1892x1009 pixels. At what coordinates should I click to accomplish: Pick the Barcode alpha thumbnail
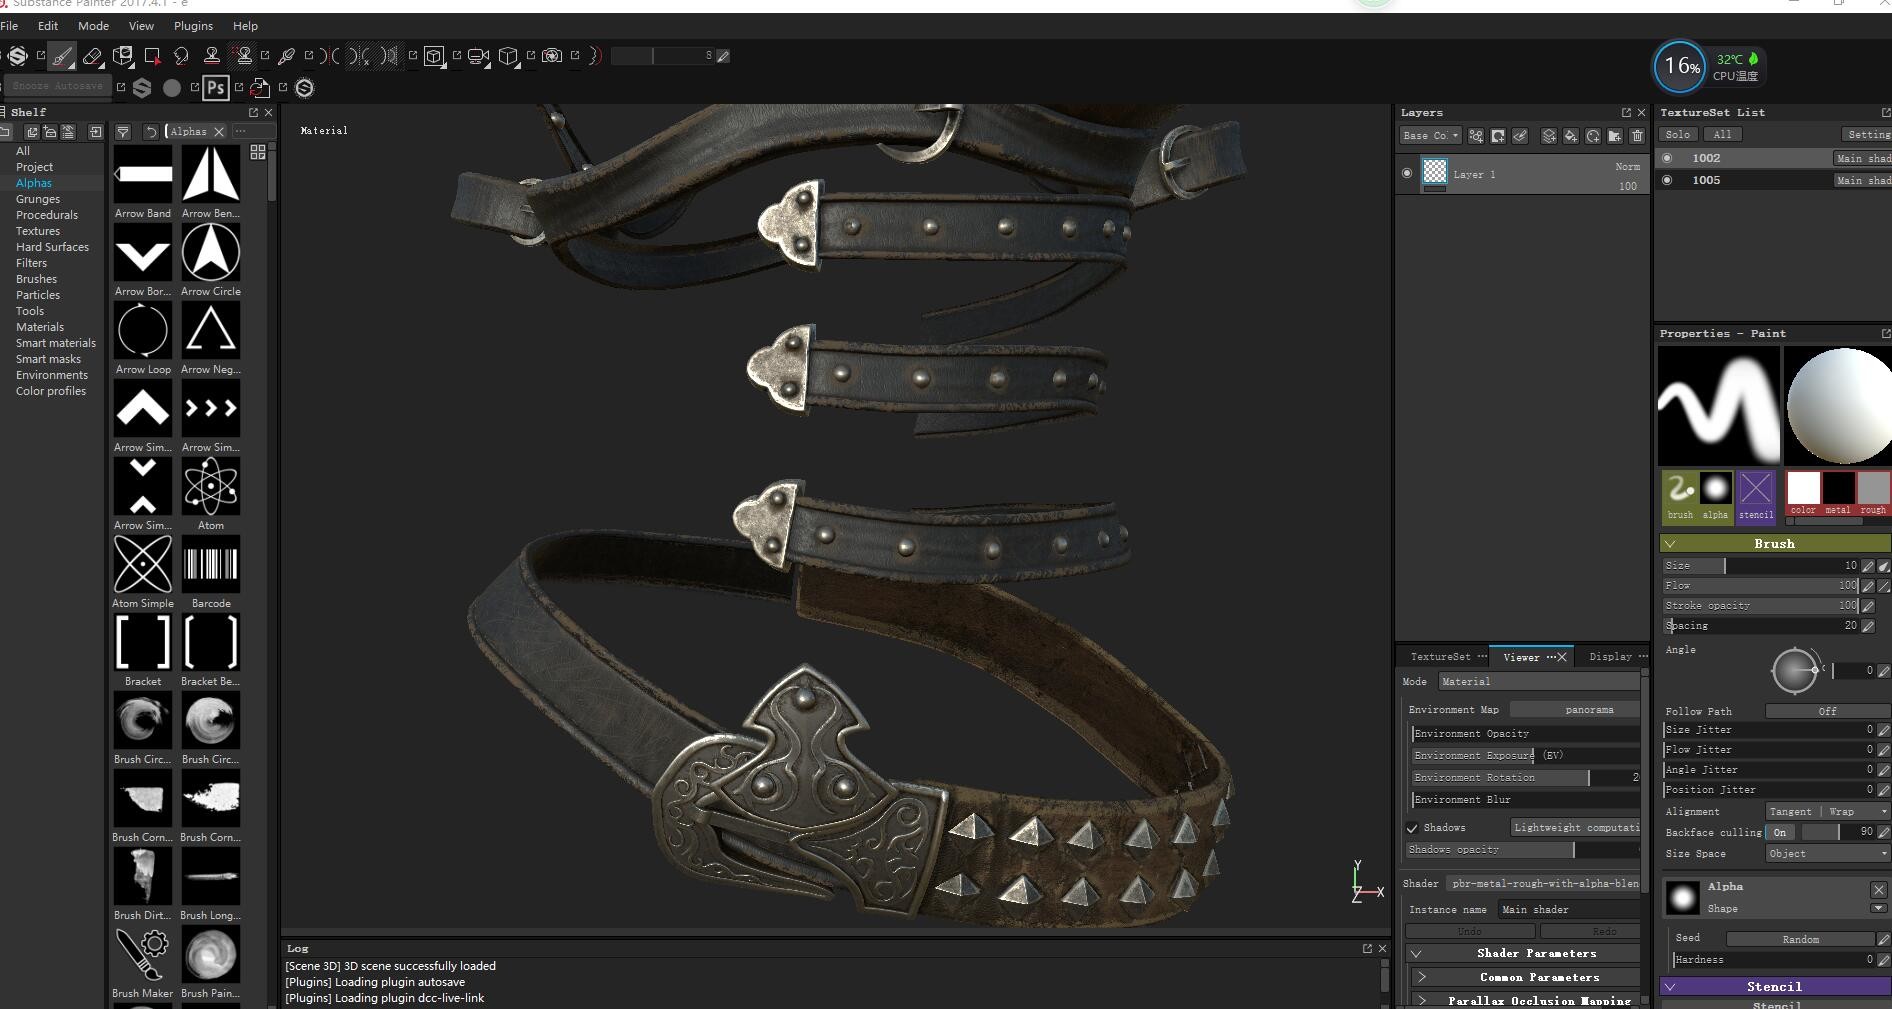[211, 564]
